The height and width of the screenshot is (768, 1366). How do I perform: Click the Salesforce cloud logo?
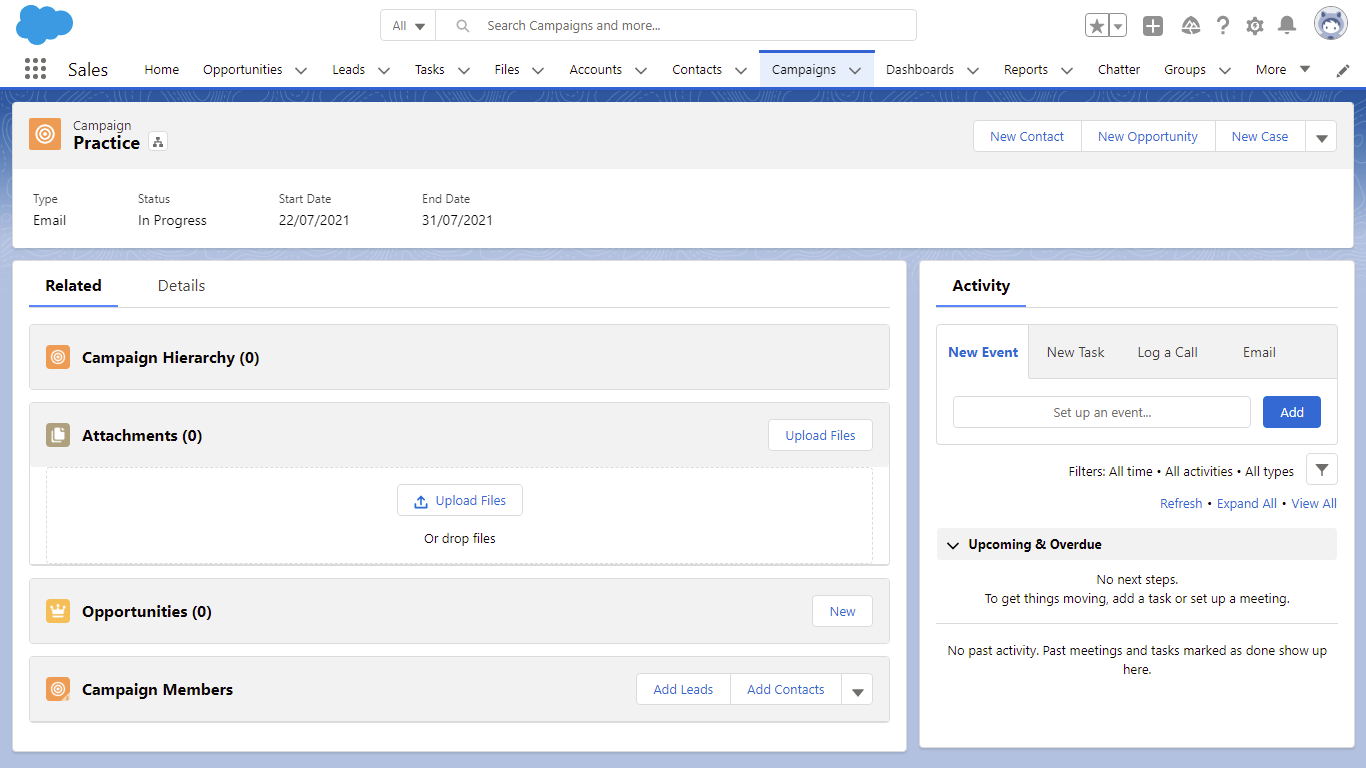(x=45, y=25)
